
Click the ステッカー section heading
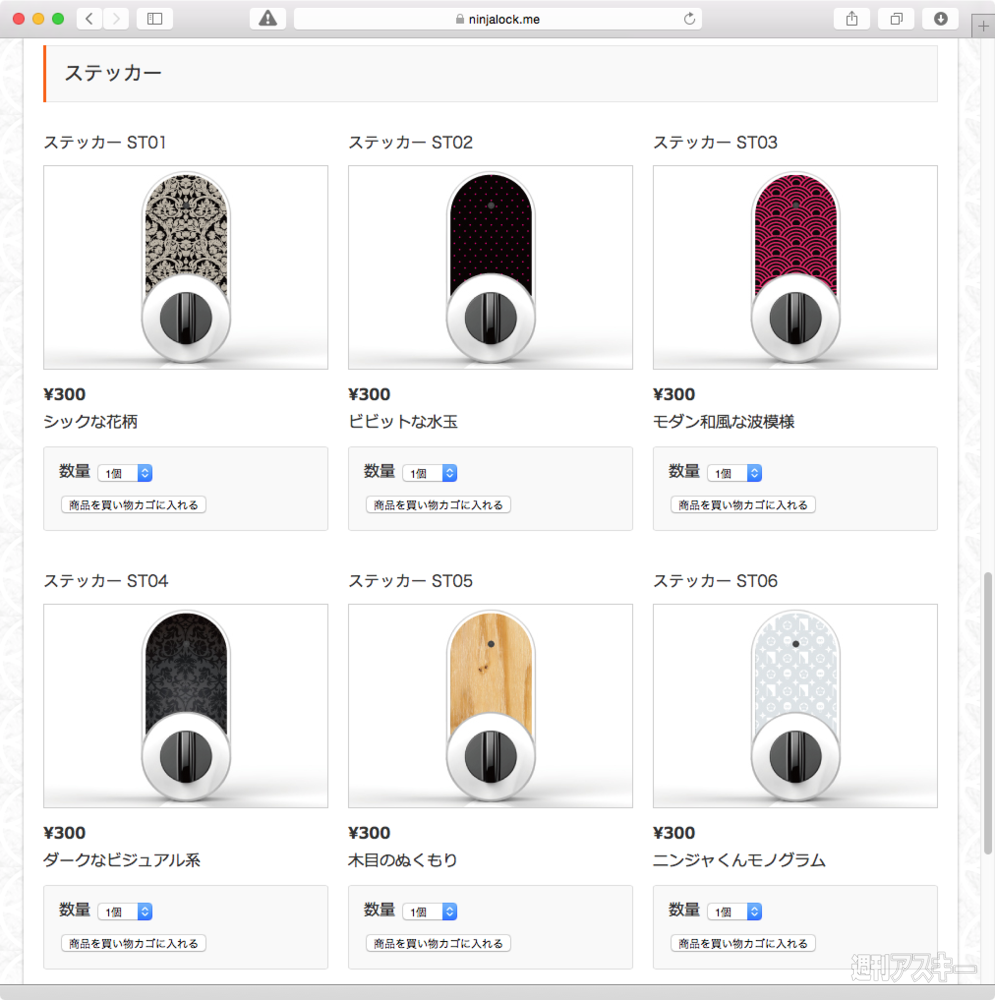[x=113, y=73]
